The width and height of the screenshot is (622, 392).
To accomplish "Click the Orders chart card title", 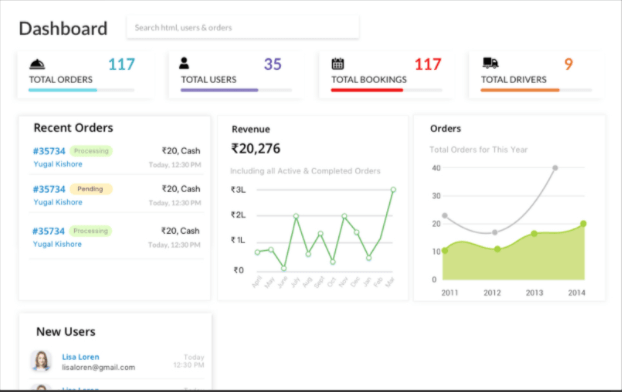I will pos(445,129).
